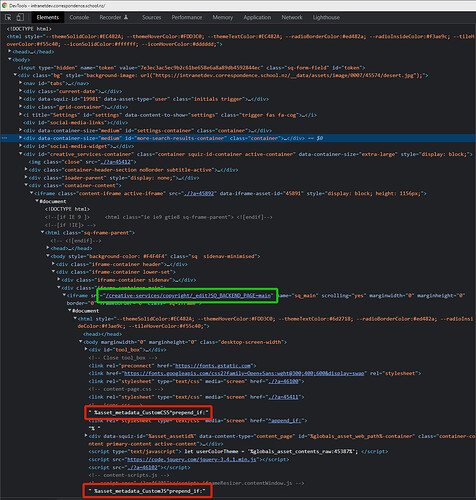Viewport: 476px width, 500px height.
Task: Select the content-page.css comment line
Action: [126, 389]
